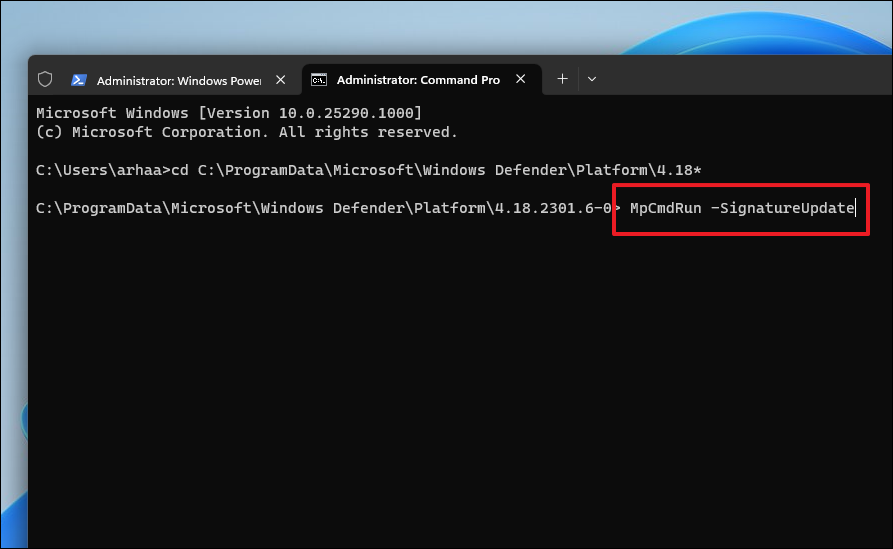Close the Windows PowerShell tab
Screen dimensions: 893x549
click(280, 80)
